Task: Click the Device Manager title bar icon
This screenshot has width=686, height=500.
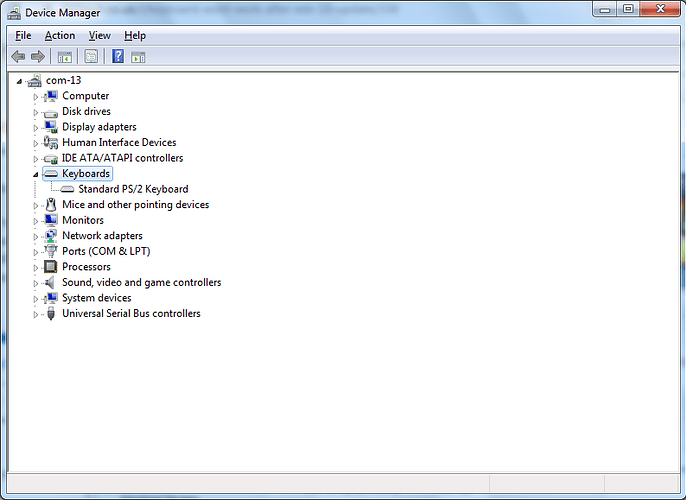Action: click(x=14, y=13)
